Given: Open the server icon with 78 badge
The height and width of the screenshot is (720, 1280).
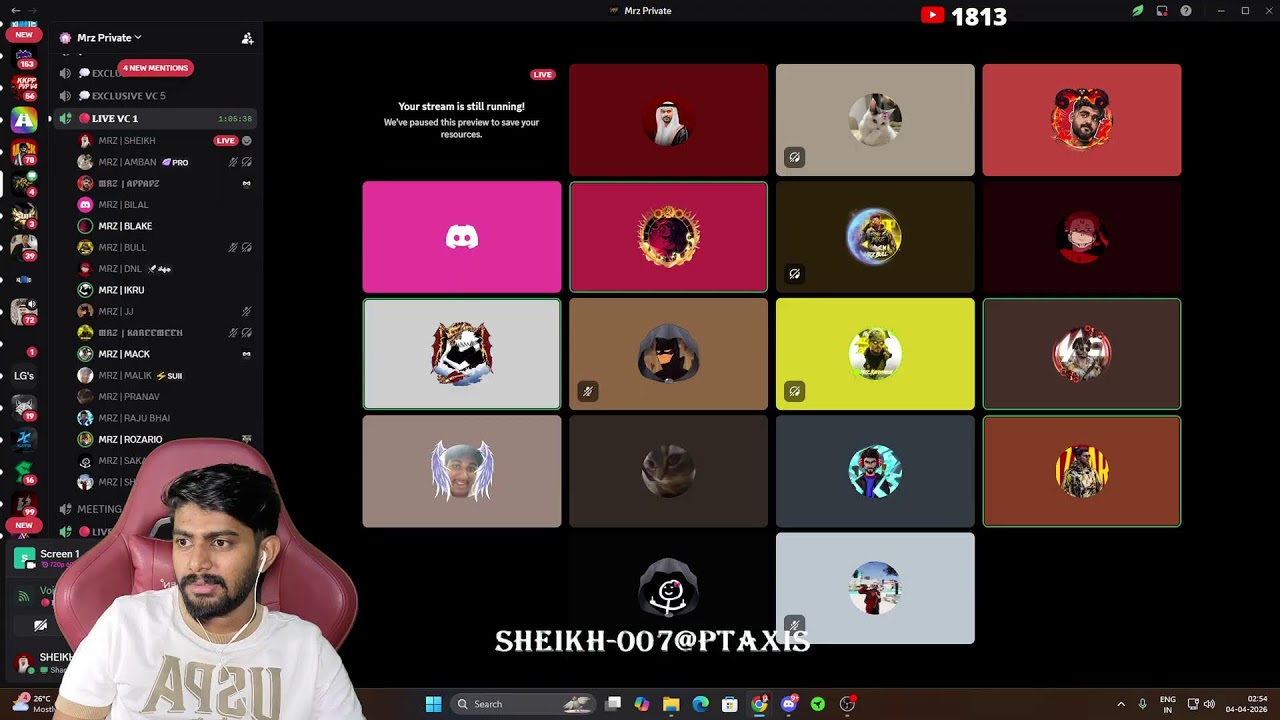Looking at the screenshot, I should (x=24, y=152).
